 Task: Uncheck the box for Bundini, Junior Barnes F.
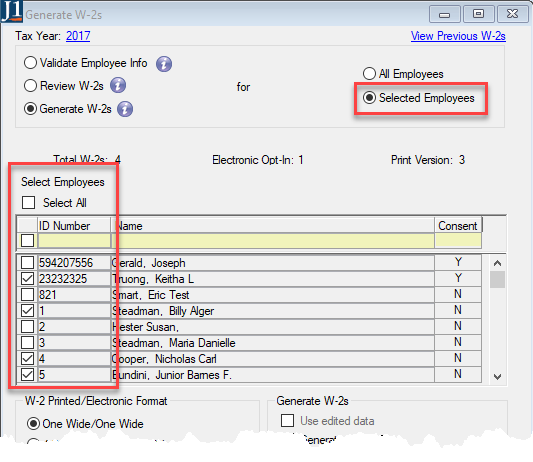(x=28, y=375)
